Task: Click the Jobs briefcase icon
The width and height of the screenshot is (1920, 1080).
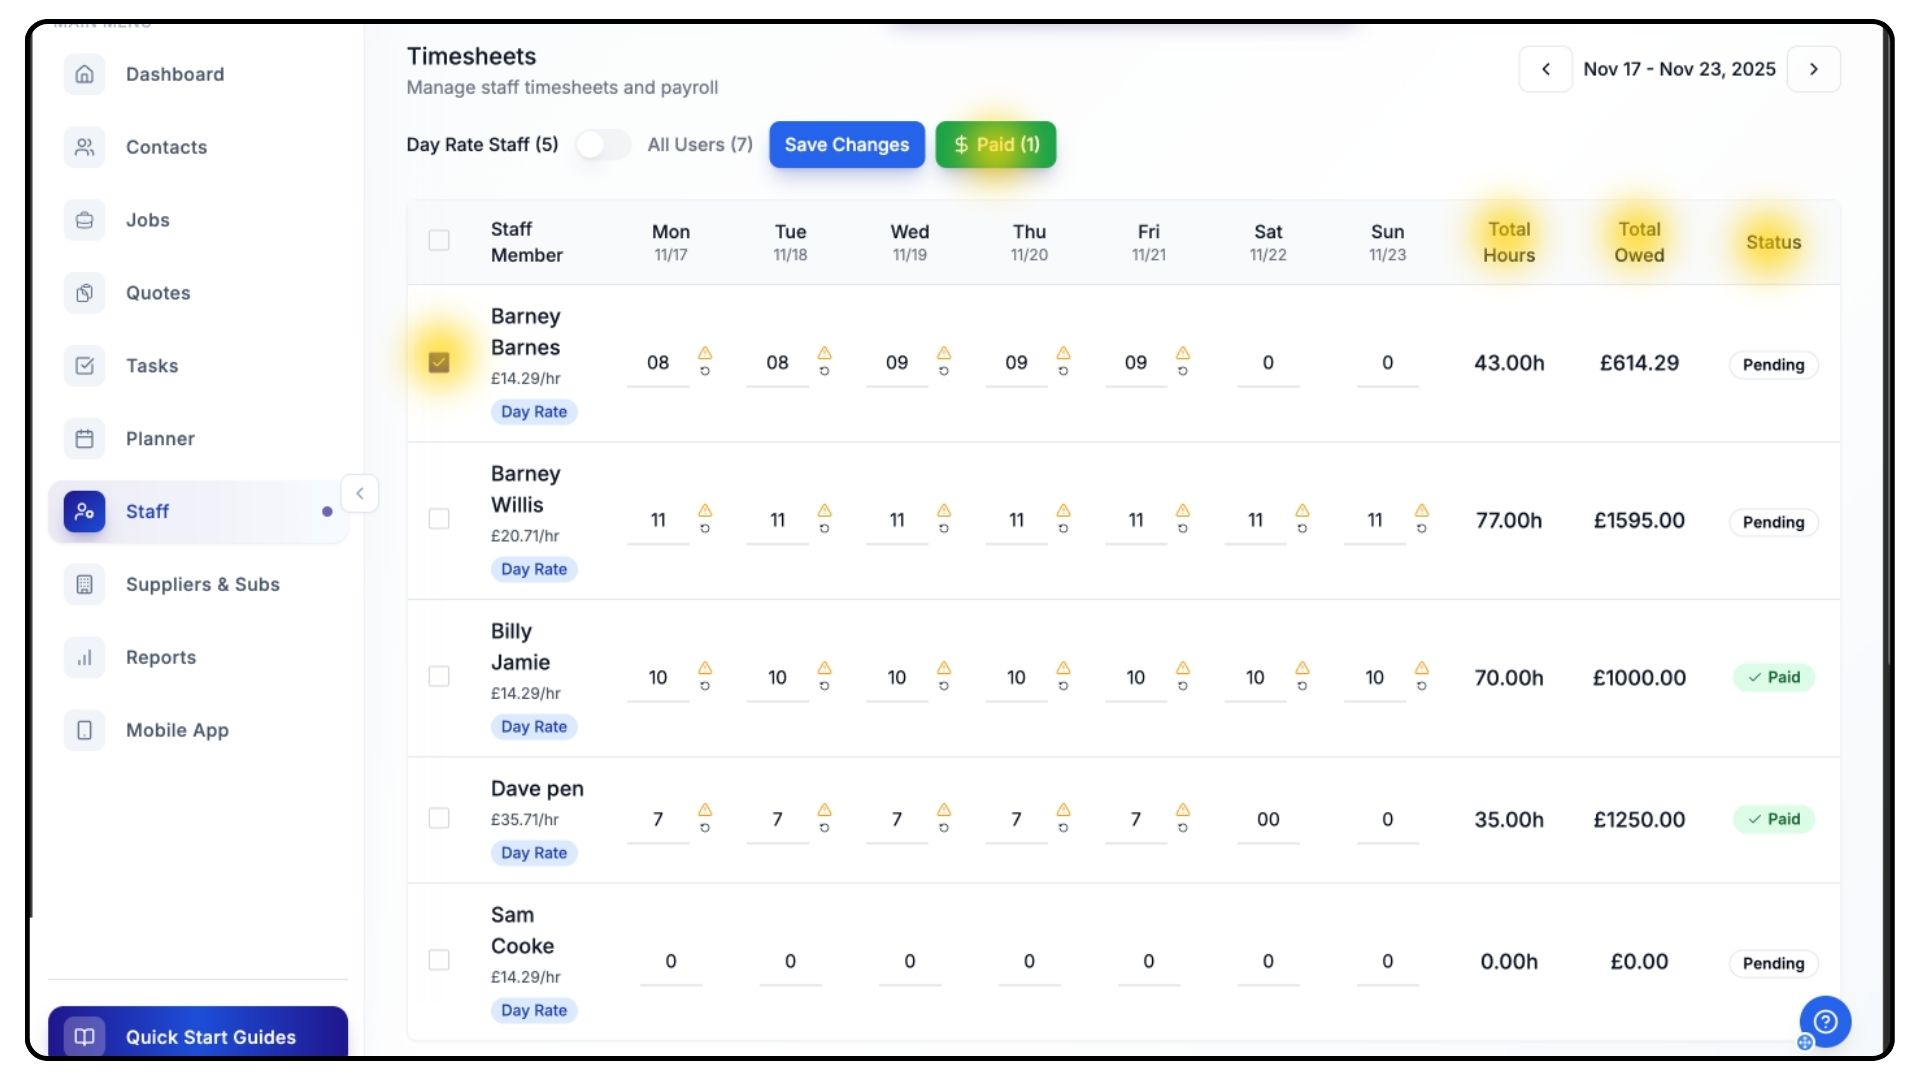Action: (x=85, y=220)
